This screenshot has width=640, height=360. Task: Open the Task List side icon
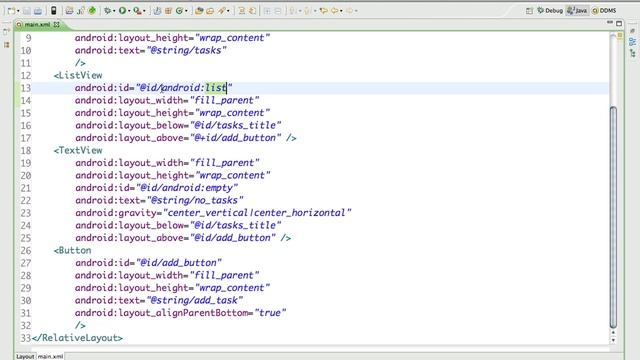[633, 31]
